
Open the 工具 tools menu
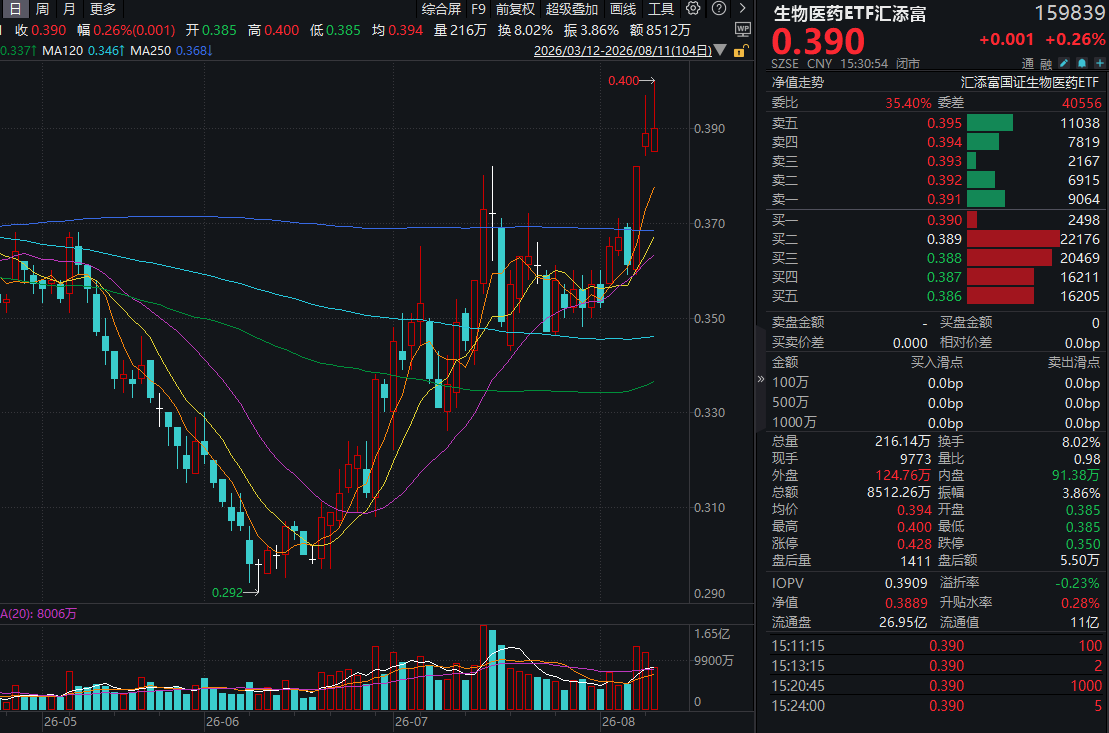pyautogui.click(x=661, y=9)
